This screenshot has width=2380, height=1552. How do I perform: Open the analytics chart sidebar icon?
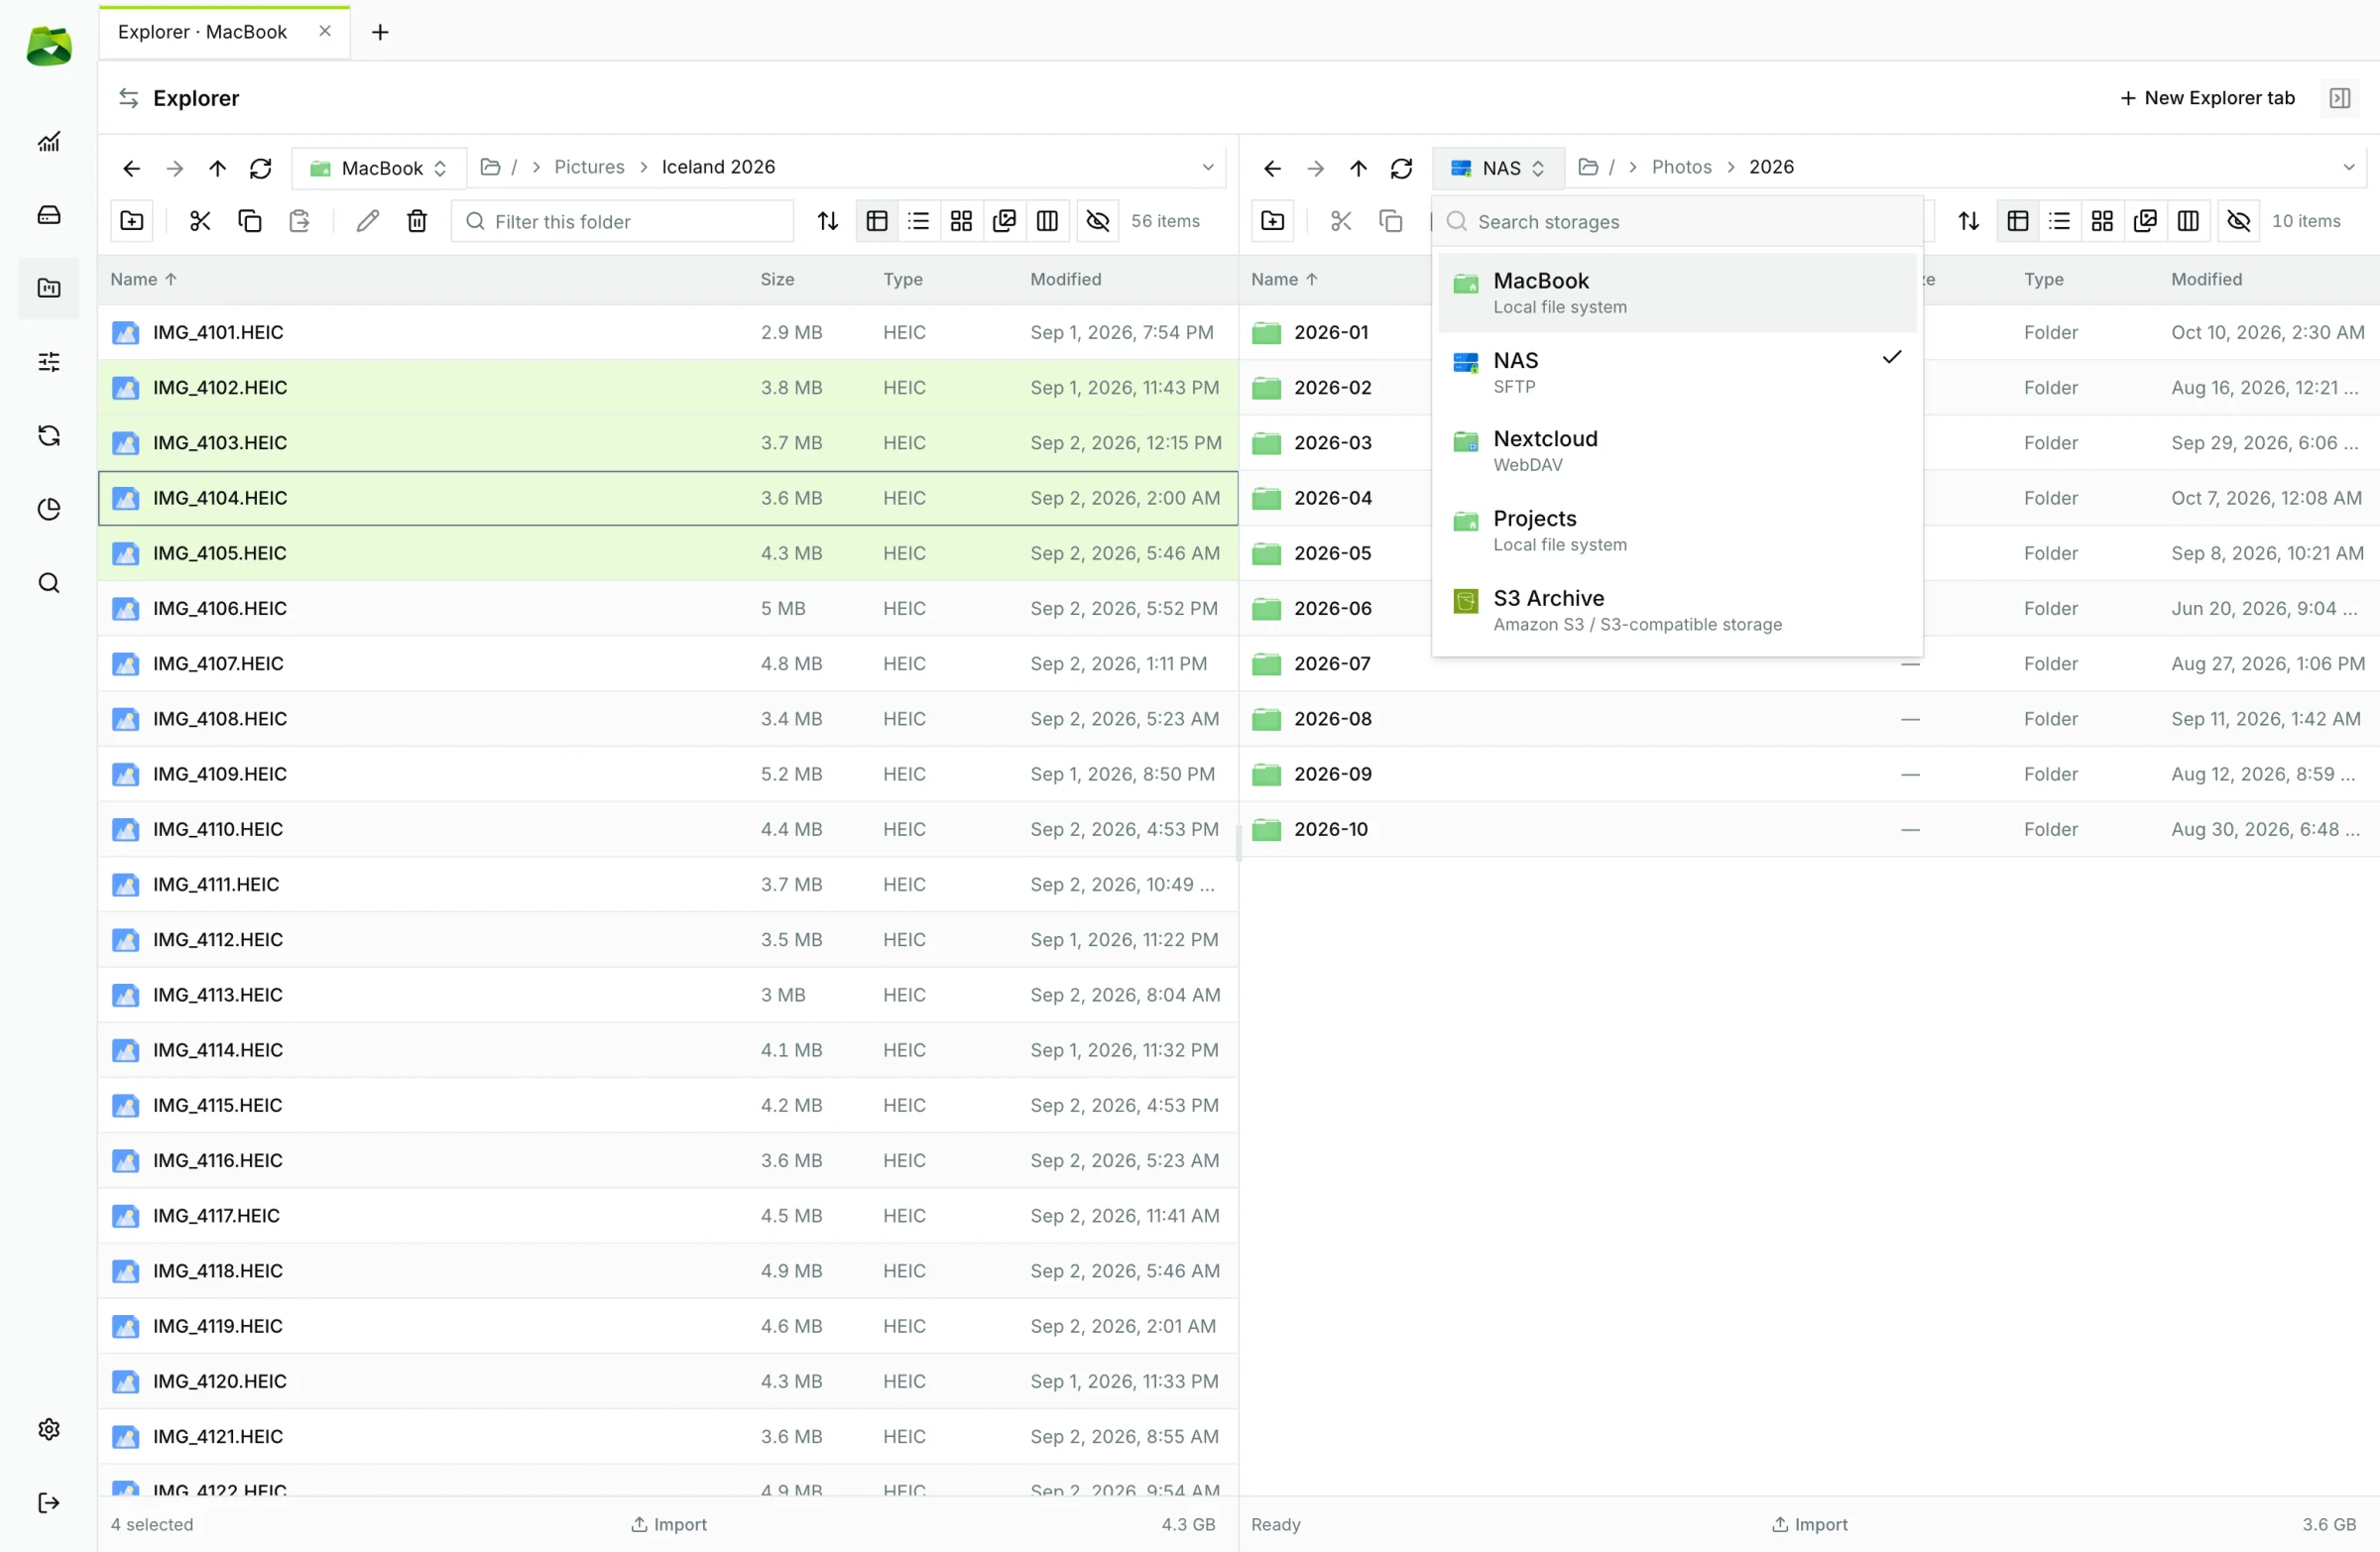(49, 142)
